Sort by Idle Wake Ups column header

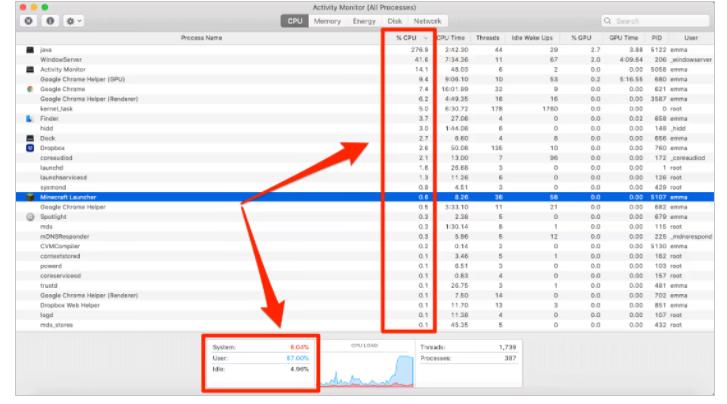(532, 38)
